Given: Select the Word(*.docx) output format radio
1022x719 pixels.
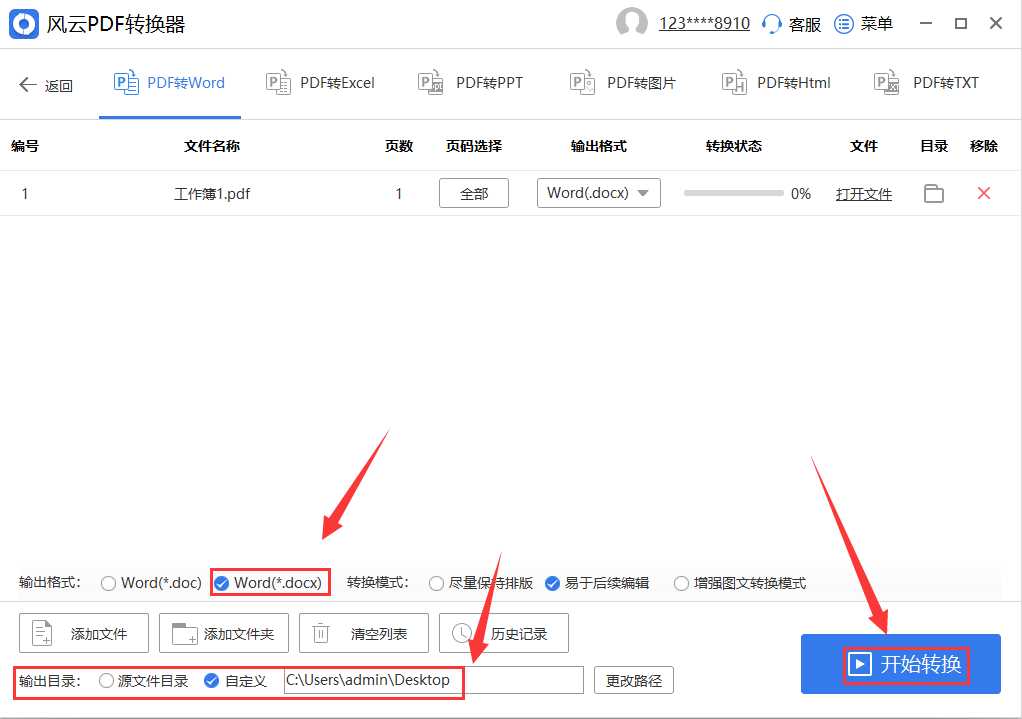Looking at the screenshot, I should tap(269, 583).
